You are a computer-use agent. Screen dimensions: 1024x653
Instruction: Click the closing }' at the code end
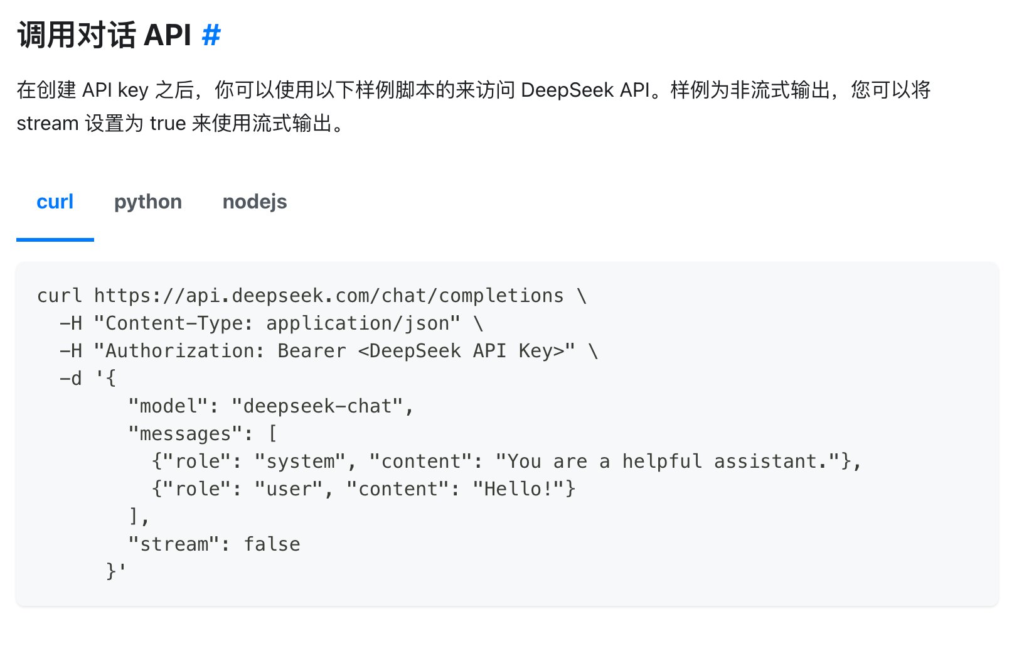(116, 571)
